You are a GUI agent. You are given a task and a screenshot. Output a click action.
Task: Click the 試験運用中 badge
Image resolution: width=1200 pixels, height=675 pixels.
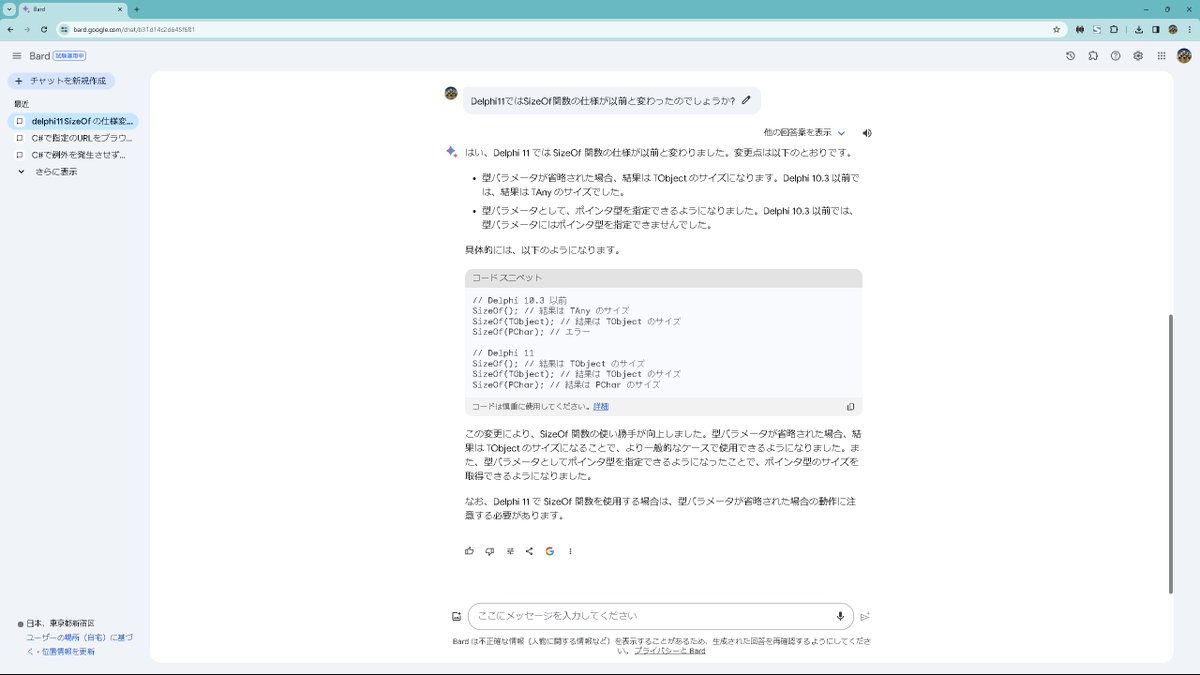point(69,56)
